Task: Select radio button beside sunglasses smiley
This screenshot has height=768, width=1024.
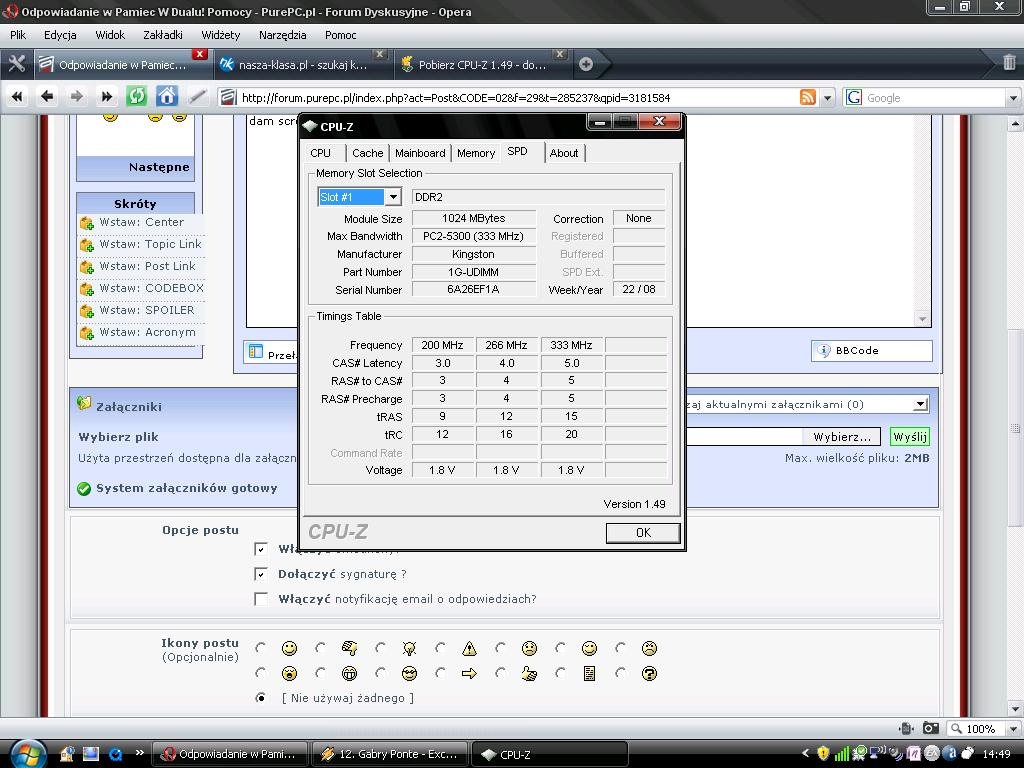Action: coord(380,673)
